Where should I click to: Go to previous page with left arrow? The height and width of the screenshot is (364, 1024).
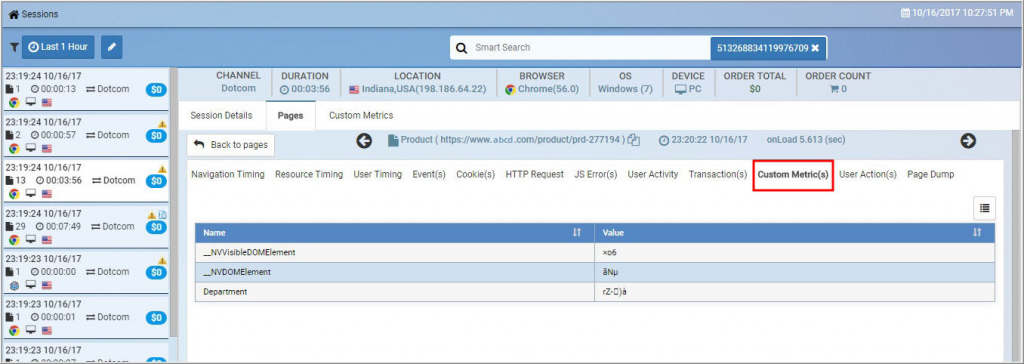364,141
